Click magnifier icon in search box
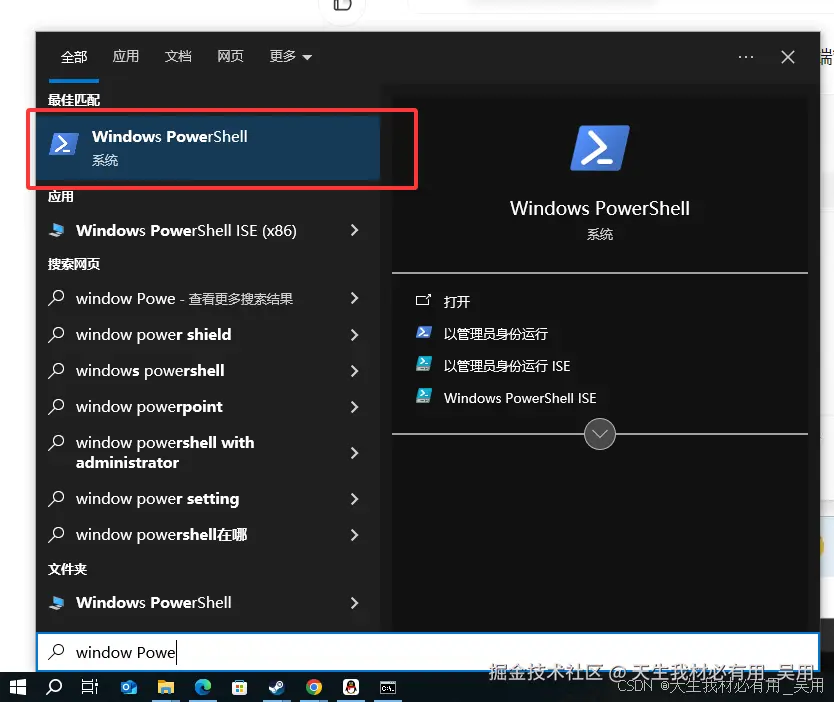 pyautogui.click(x=56, y=651)
